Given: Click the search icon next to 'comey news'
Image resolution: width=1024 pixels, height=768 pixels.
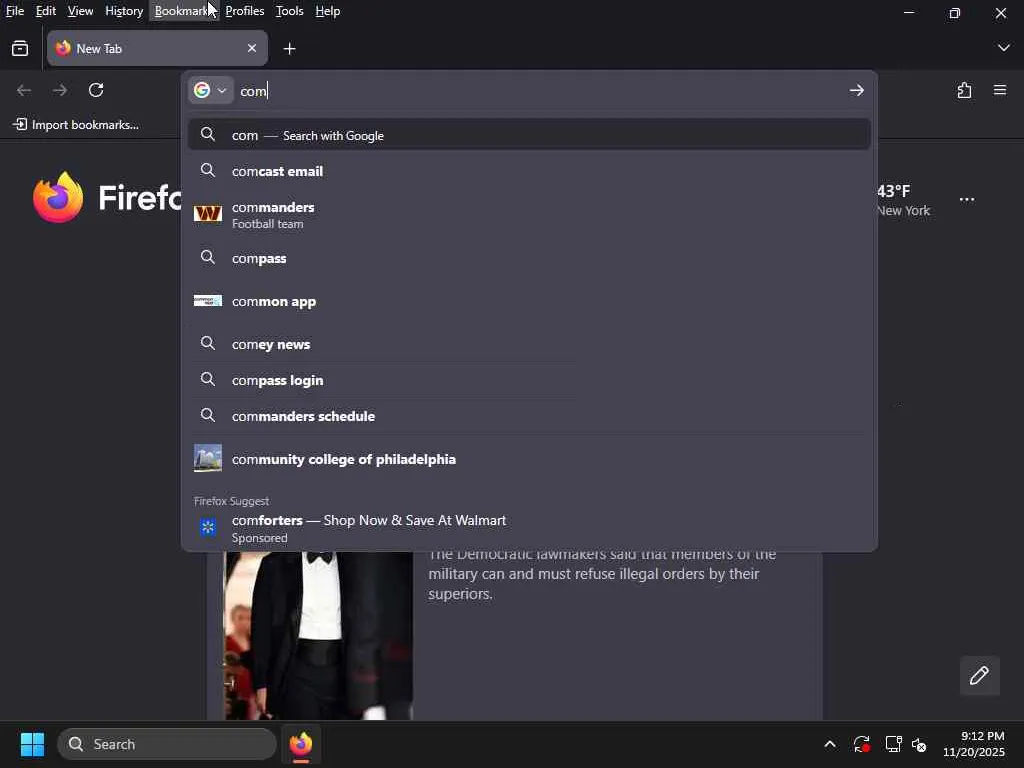Looking at the screenshot, I should click(x=208, y=344).
